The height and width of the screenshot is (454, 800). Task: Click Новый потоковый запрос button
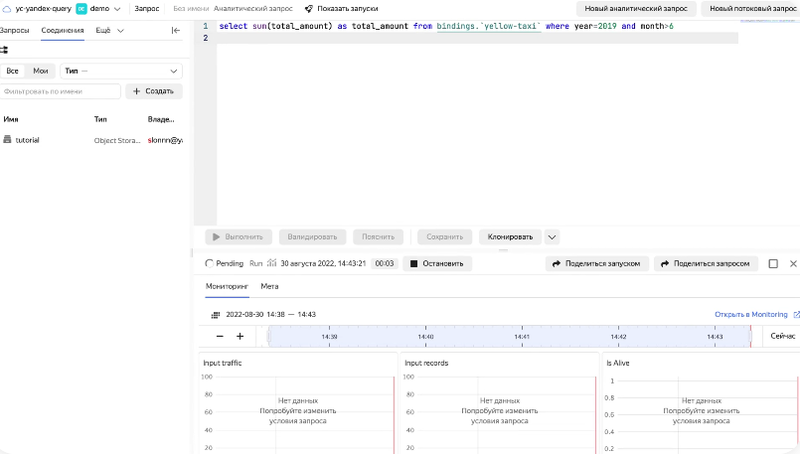click(753, 9)
